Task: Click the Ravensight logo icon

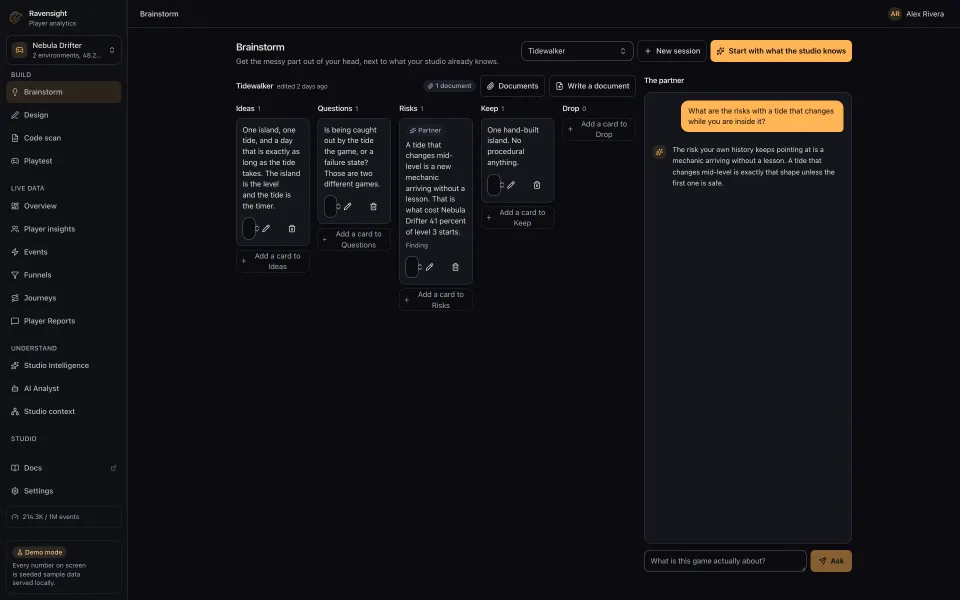Action: (16, 18)
